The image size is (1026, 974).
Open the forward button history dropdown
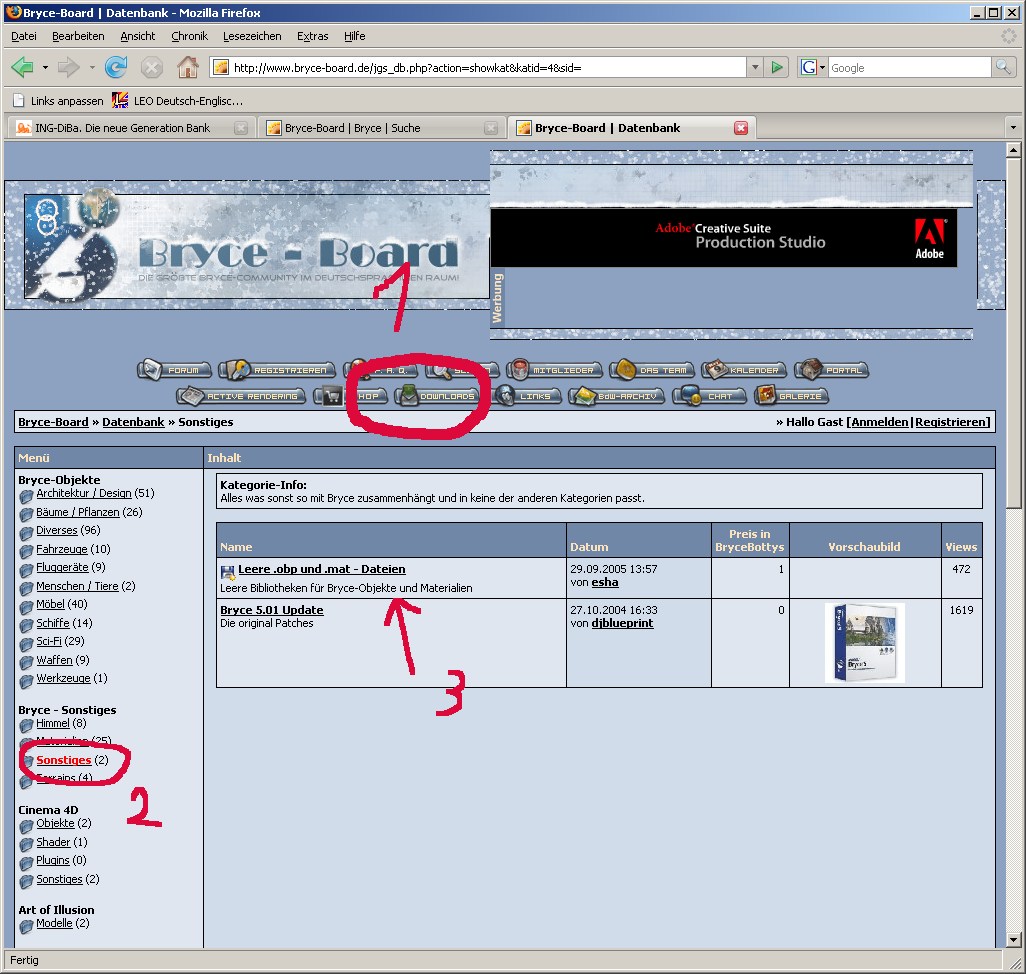[x=92, y=67]
